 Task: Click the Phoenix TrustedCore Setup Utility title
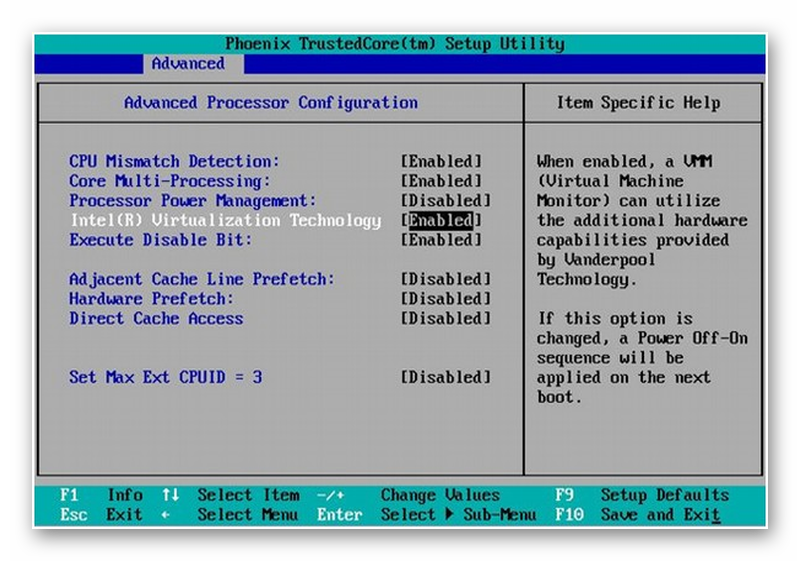tap(395, 44)
